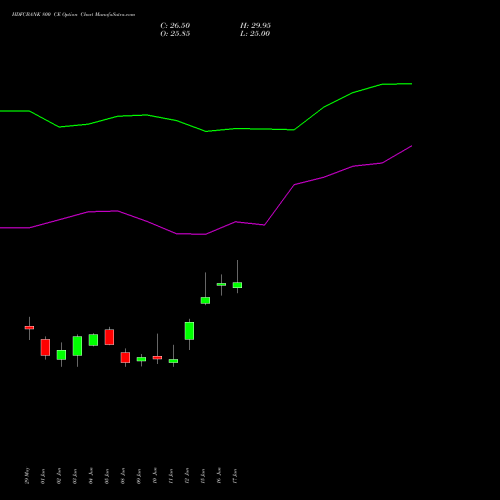Select the 17 Jun date label
Viewport: 500px width, 500px height.
pos(235,476)
